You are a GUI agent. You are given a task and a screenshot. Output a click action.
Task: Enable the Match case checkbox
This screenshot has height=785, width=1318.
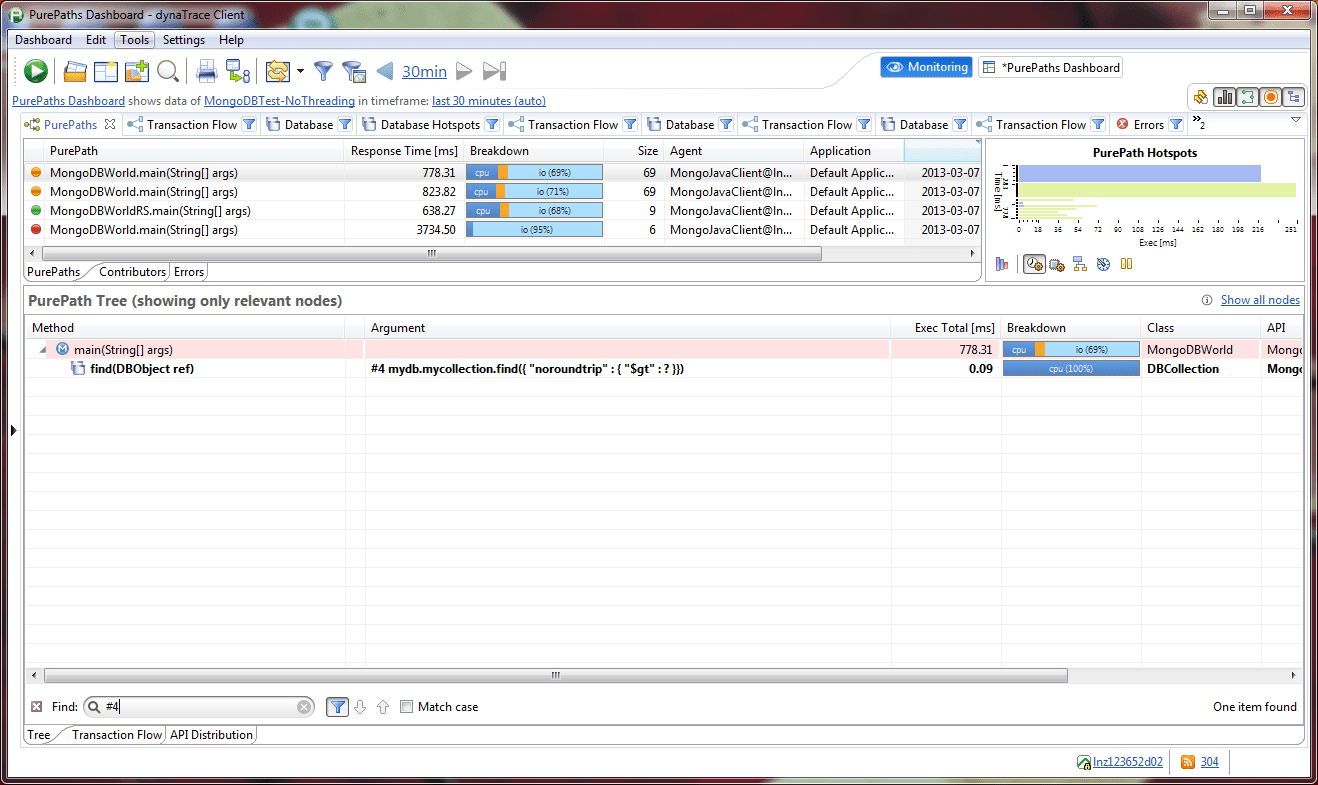pyautogui.click(x=406, y=707)
